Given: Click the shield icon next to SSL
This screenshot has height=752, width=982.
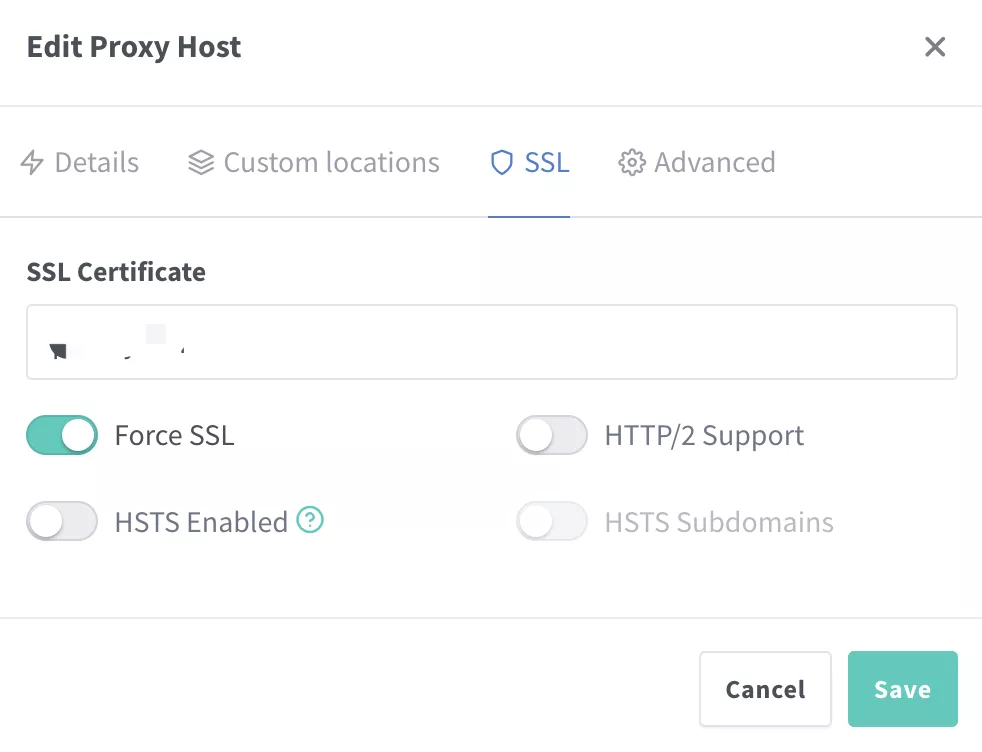Looking at the screenshot, I should 501,163.
